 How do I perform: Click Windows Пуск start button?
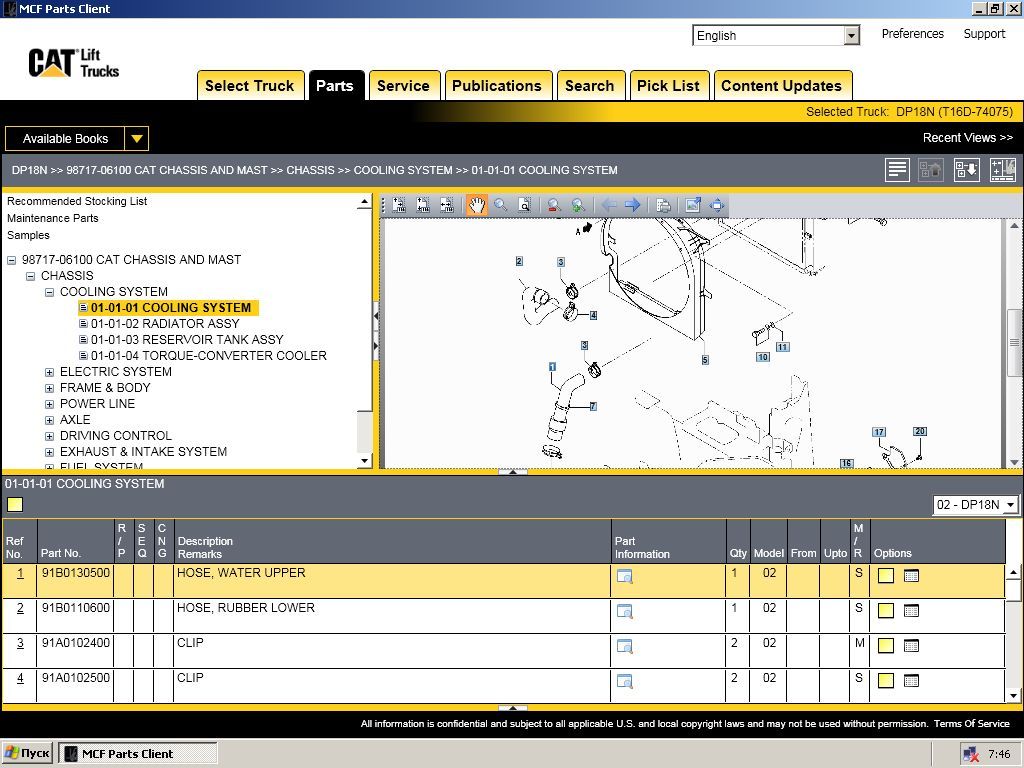coord(27,753)
